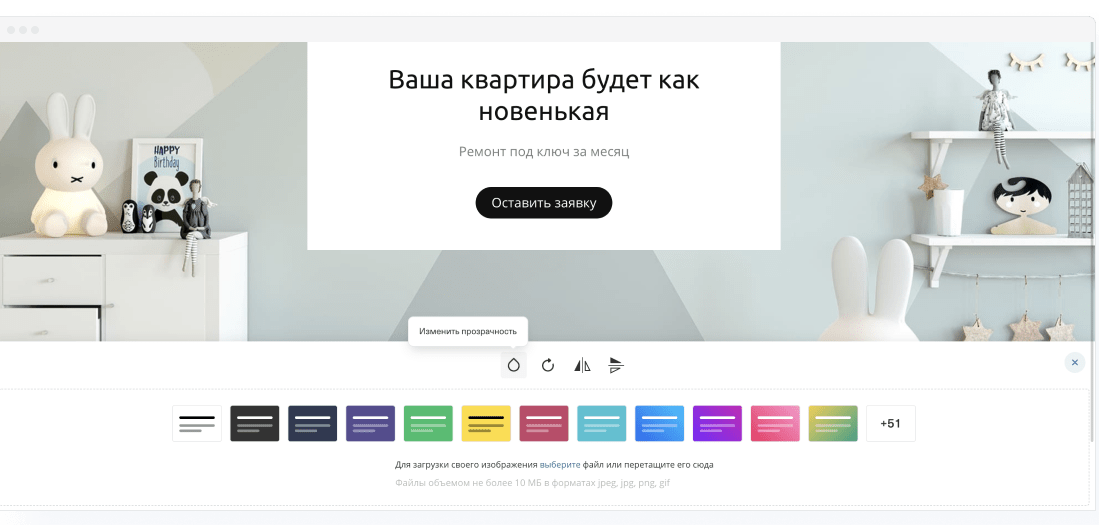Viewport: 1099px width, 525px height.
Task: Click the "Оставить заявку" button
Action: [x=544, y=203]
